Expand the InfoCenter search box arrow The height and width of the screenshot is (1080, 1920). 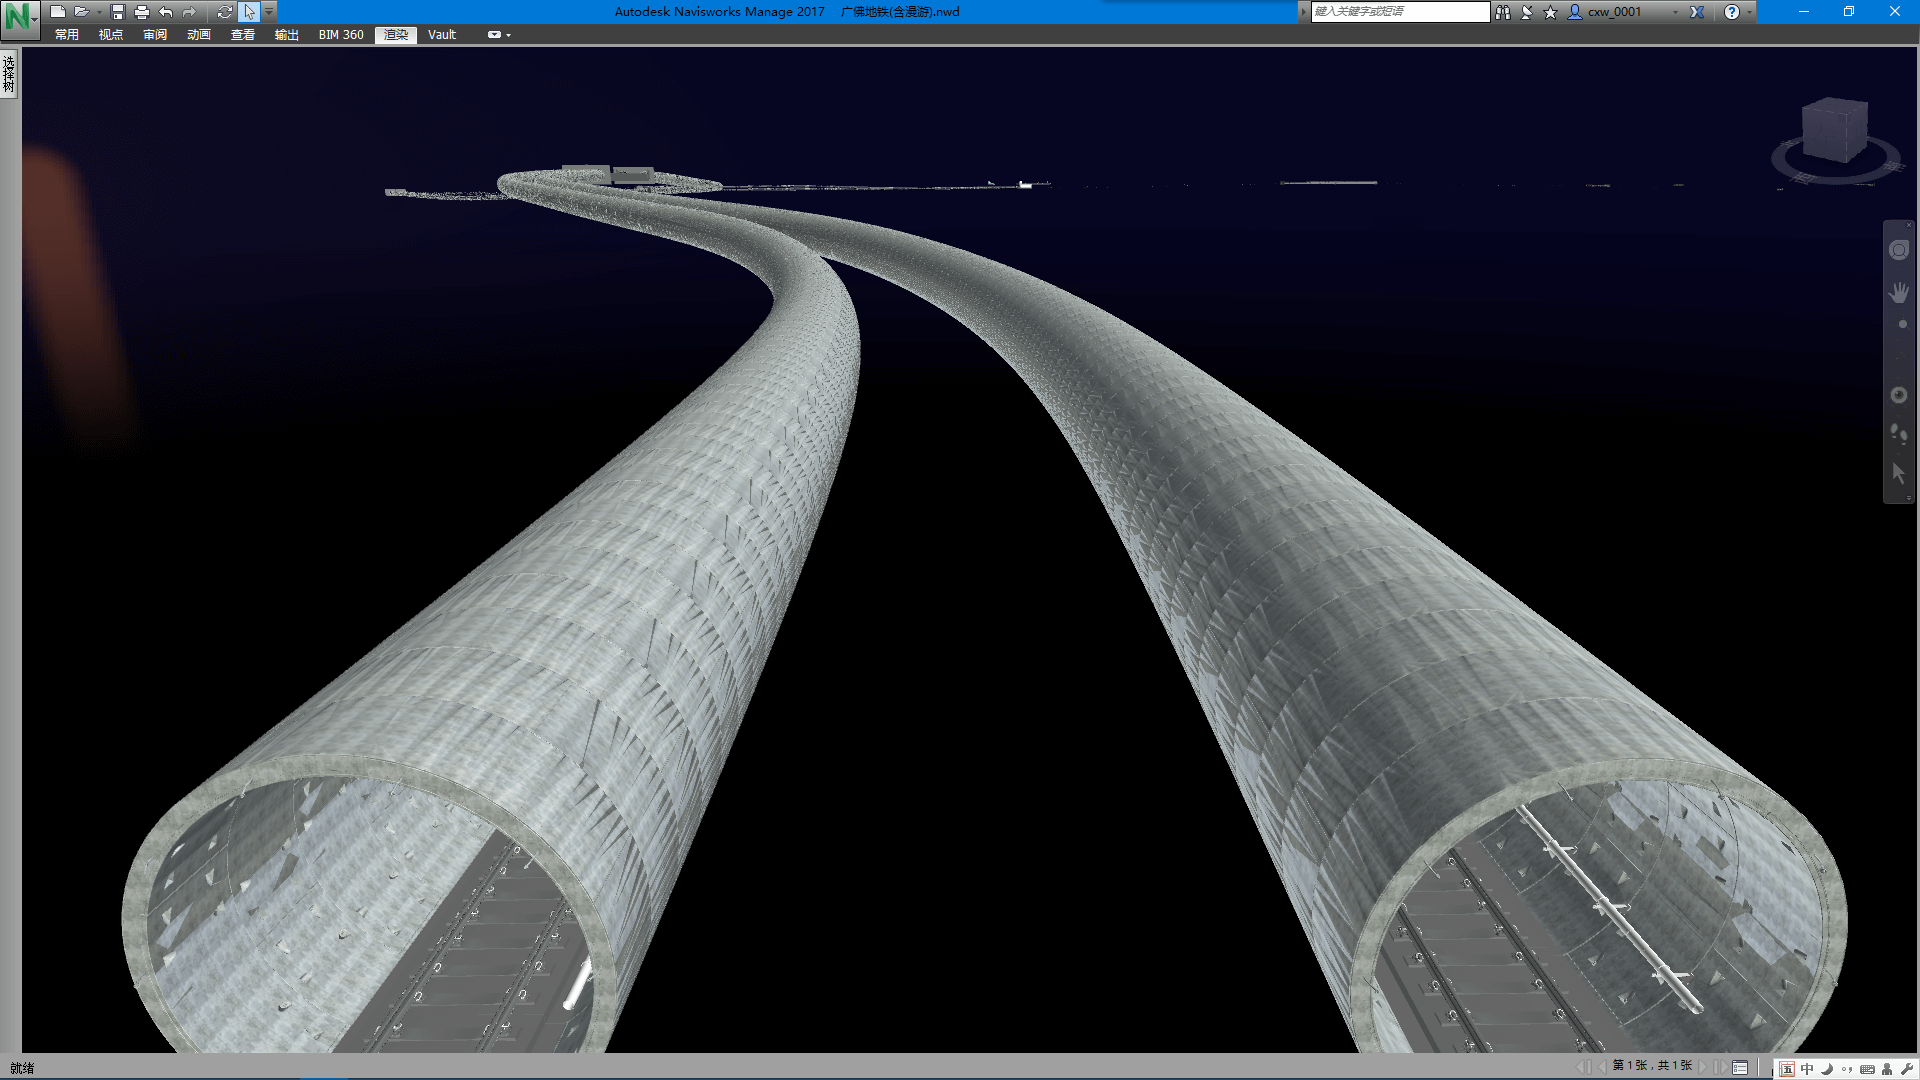click(x=1303, y=12)
